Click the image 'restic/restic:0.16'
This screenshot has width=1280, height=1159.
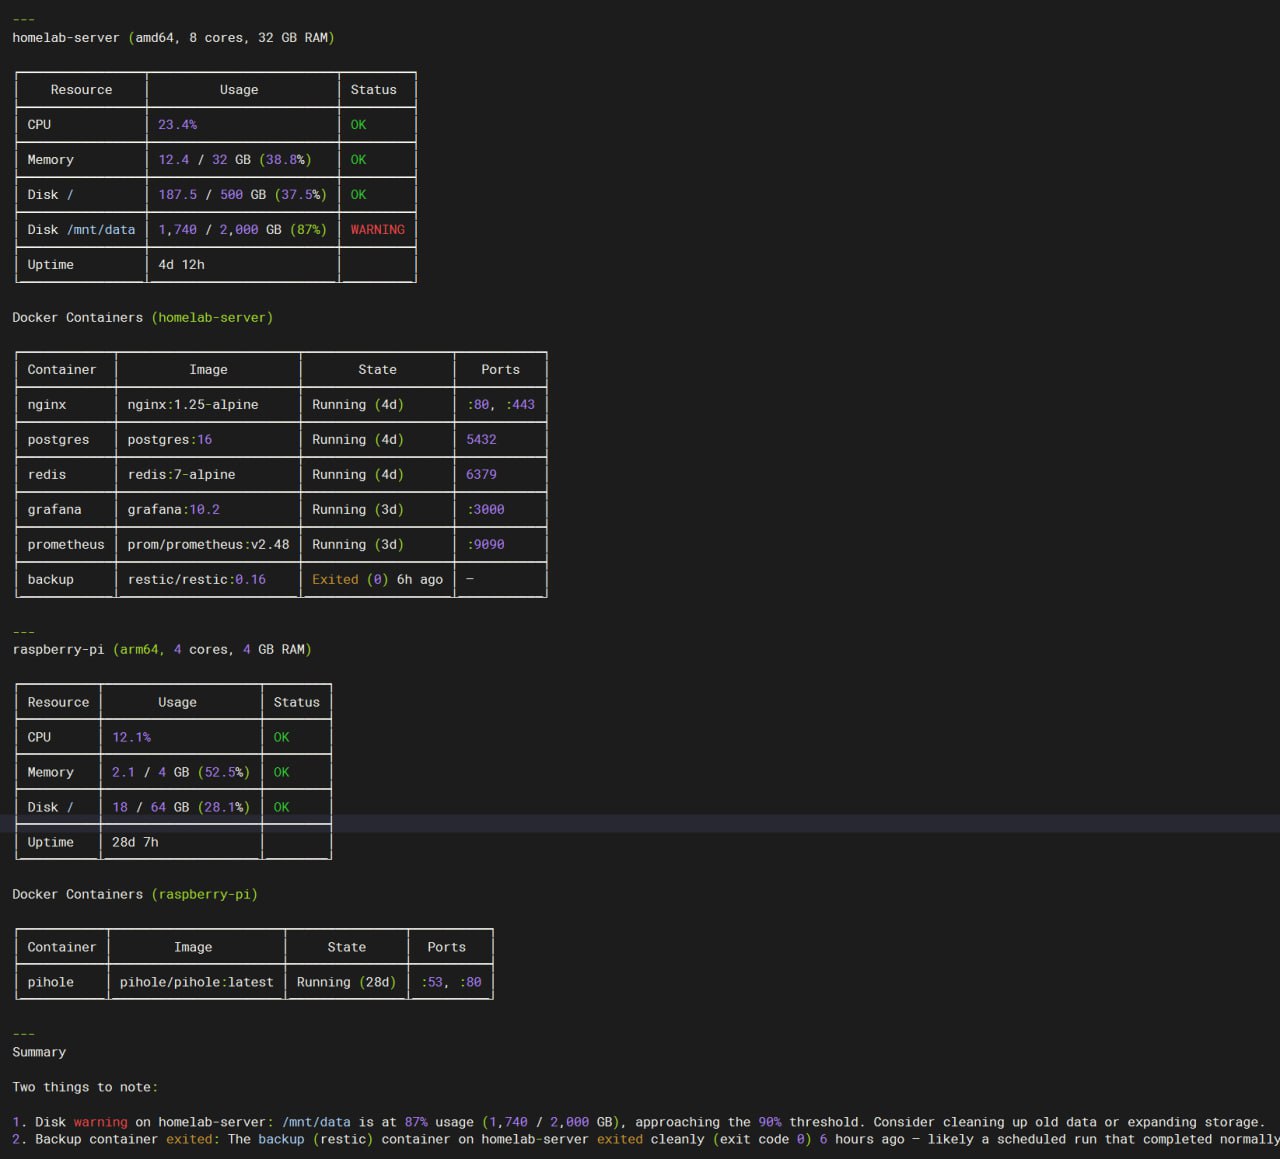[x=197, y=580]
